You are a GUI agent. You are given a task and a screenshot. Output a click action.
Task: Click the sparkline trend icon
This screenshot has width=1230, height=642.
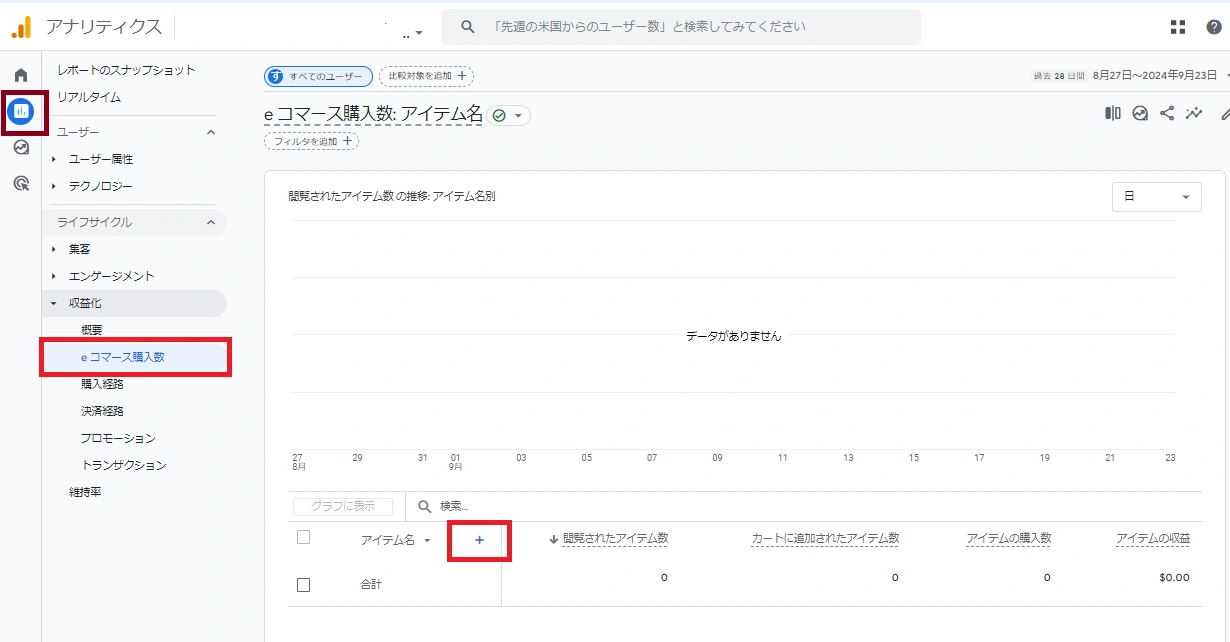1194,114
